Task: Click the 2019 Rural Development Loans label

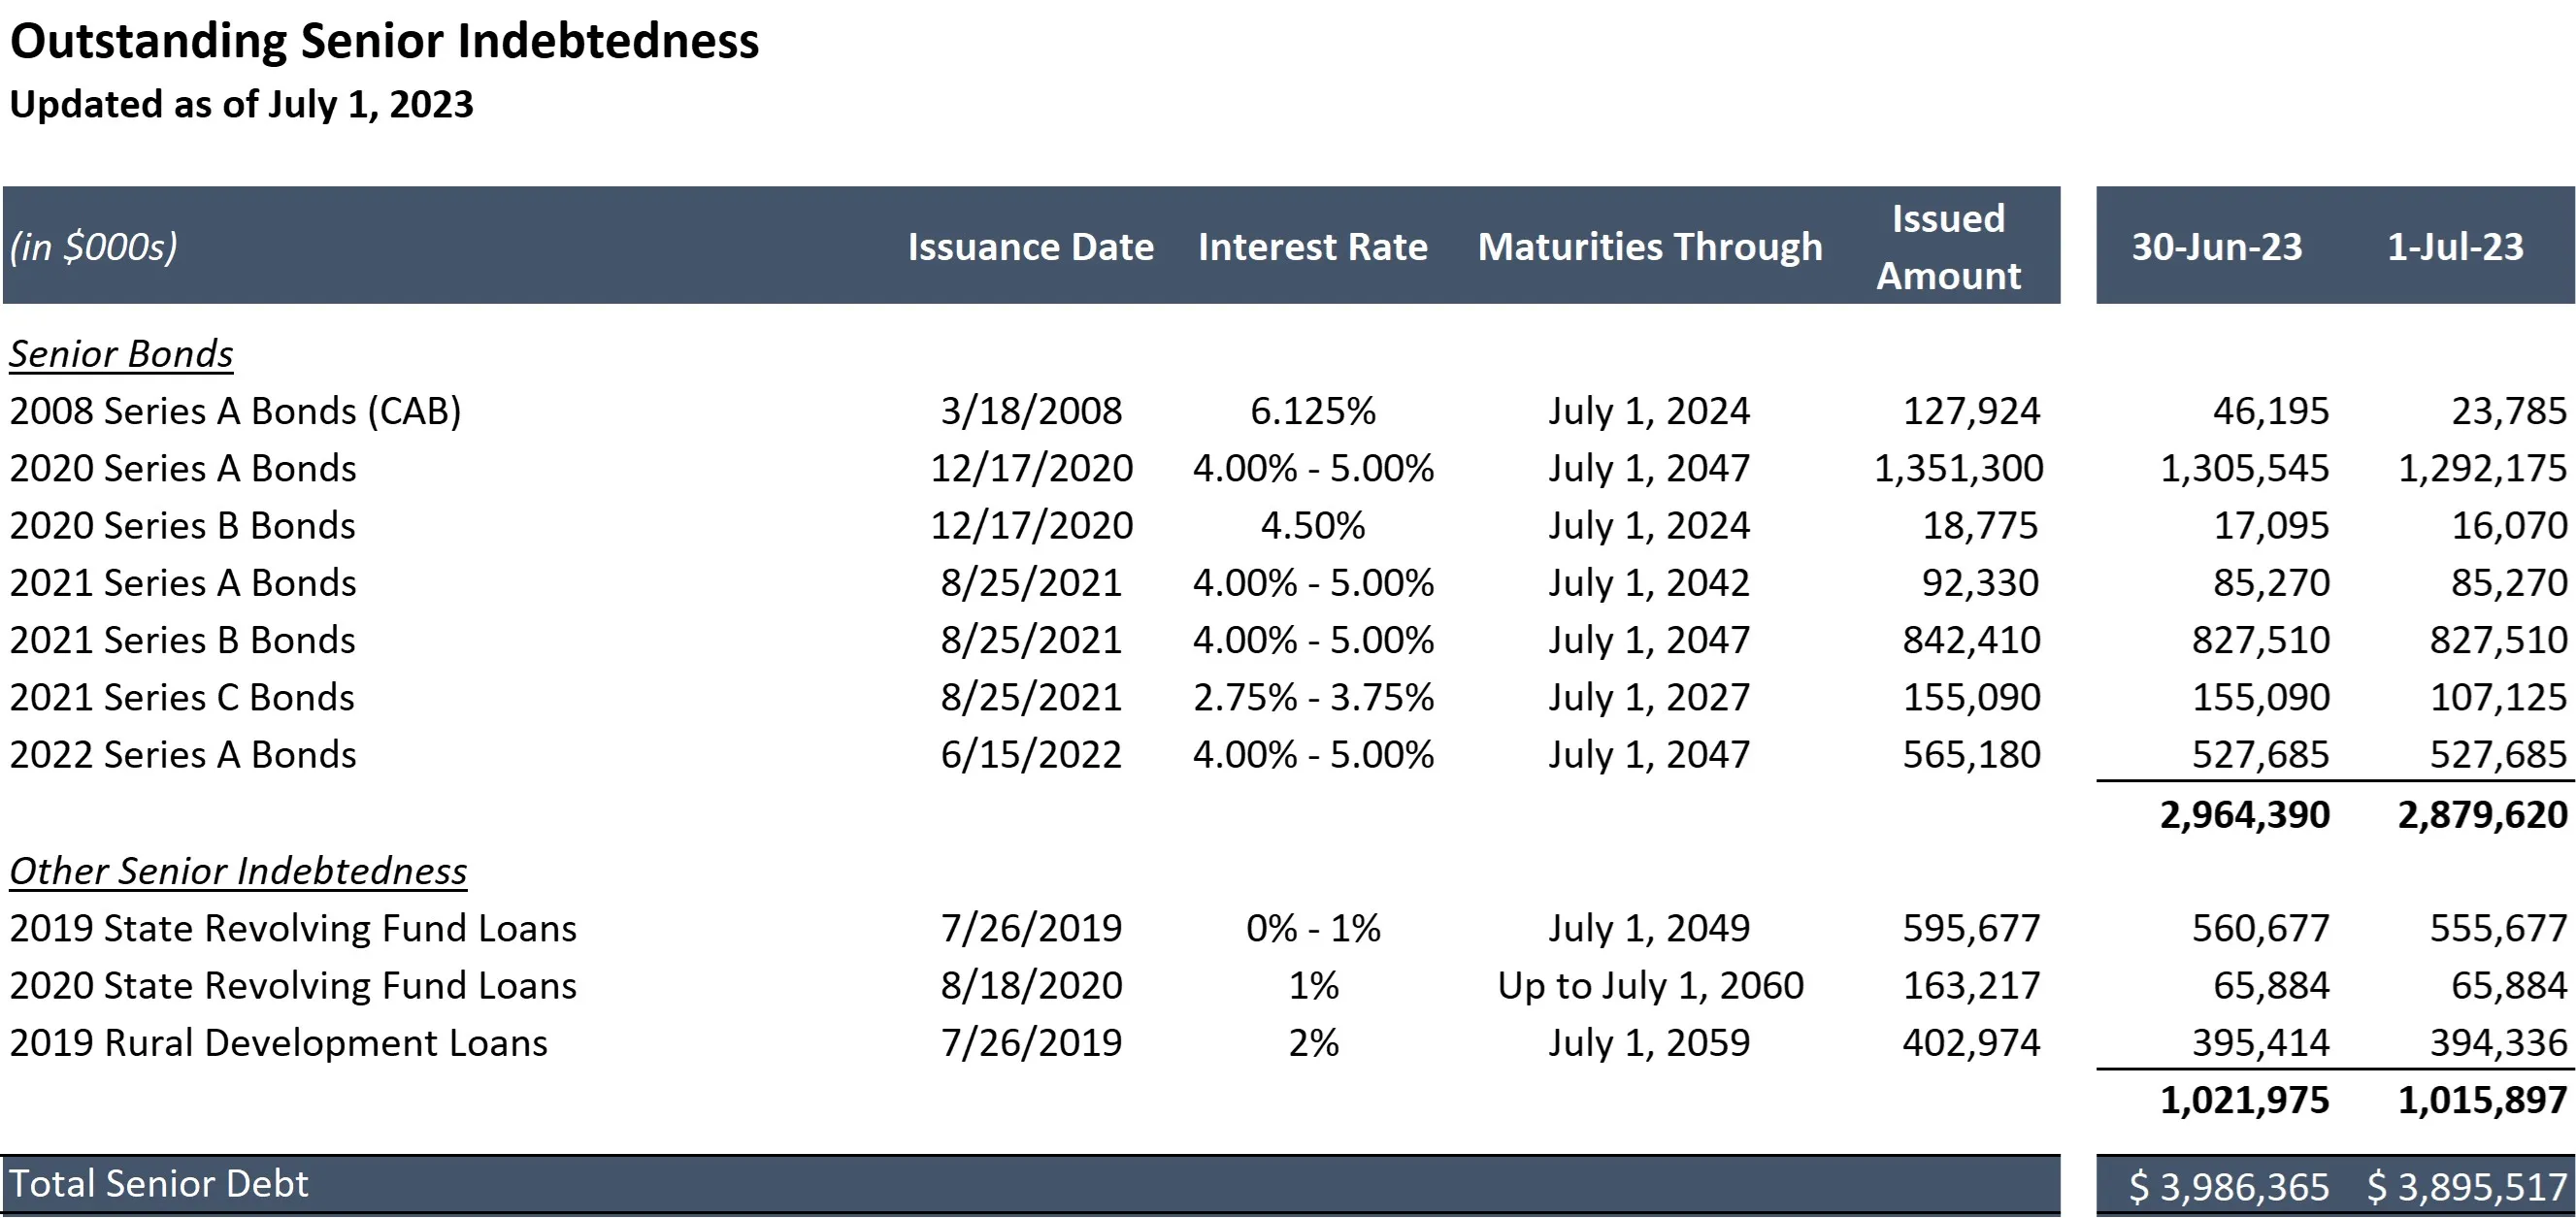Action: point(278,1043)
